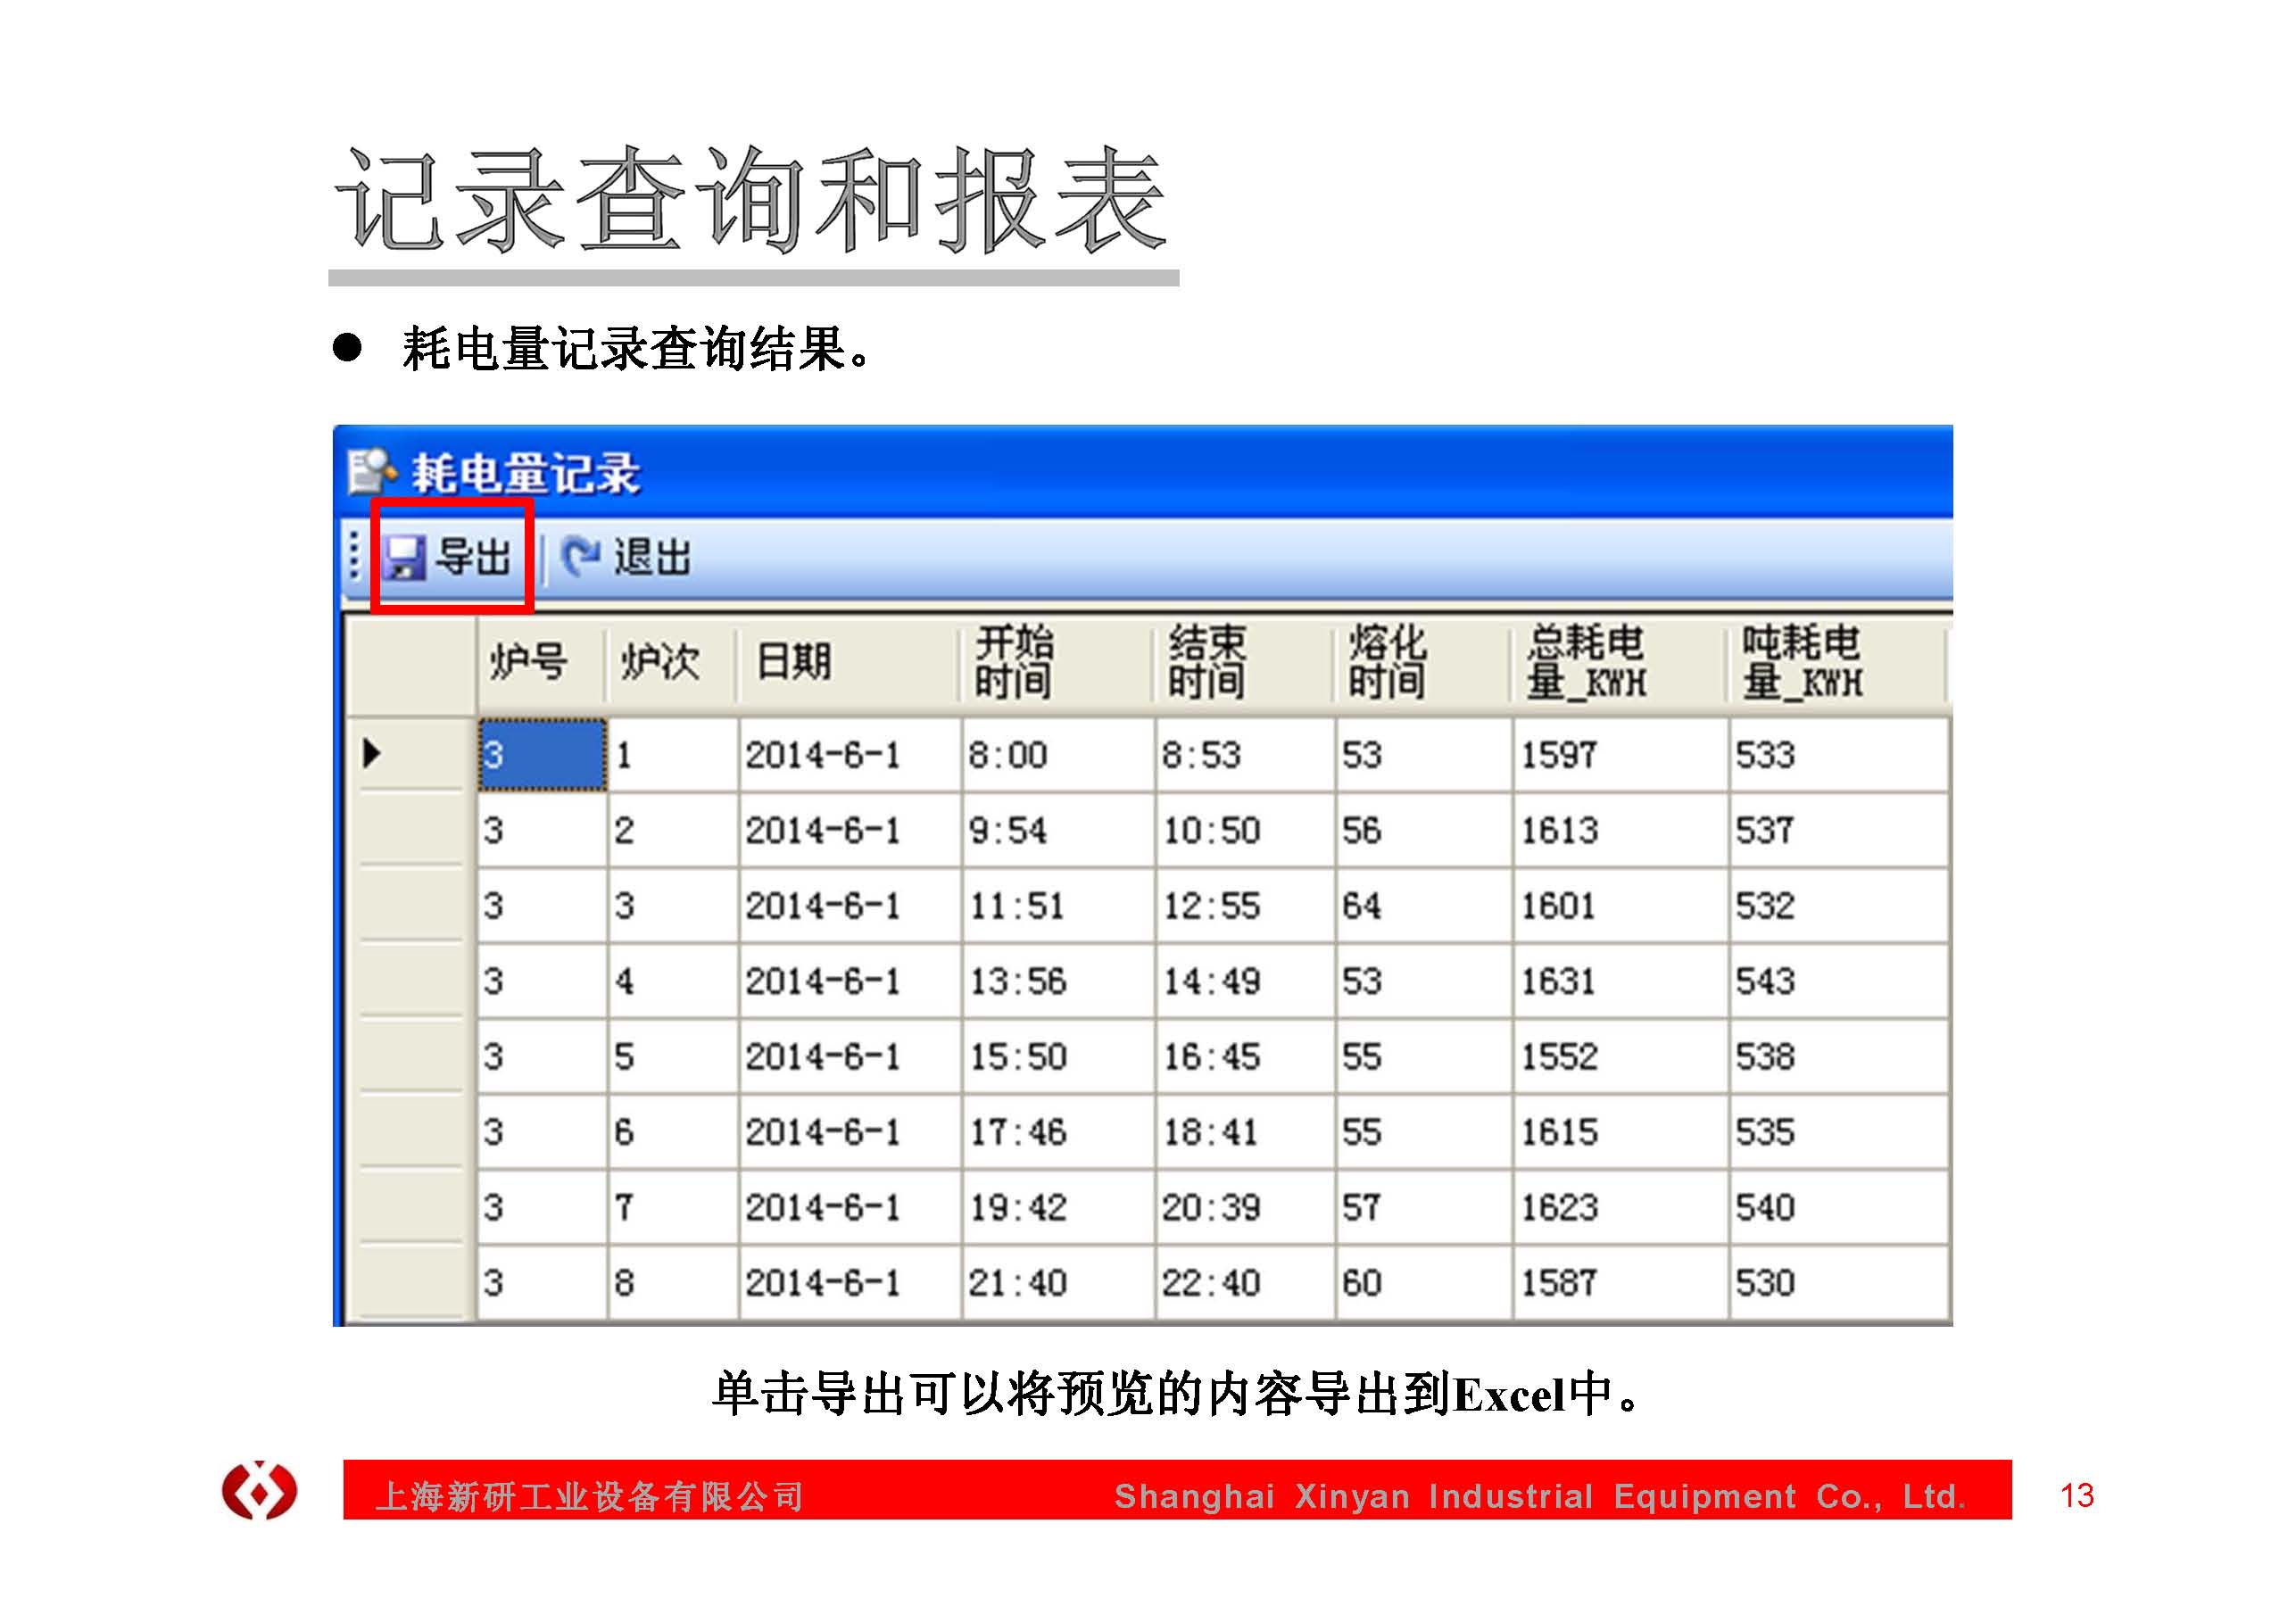The image size is (2296, 1623).
Task: Select end time cell 16:45
Action: [x=1245, y=1057]
